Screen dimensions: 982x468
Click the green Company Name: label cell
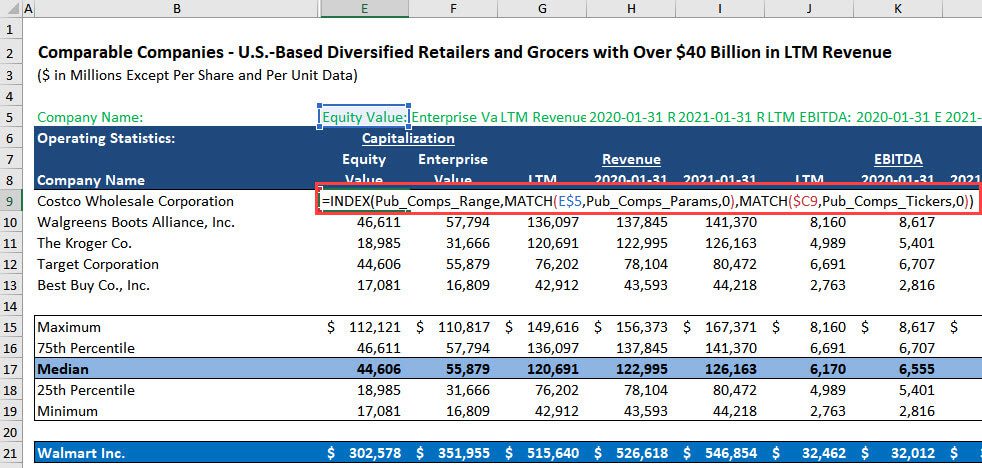click(90, 117)
